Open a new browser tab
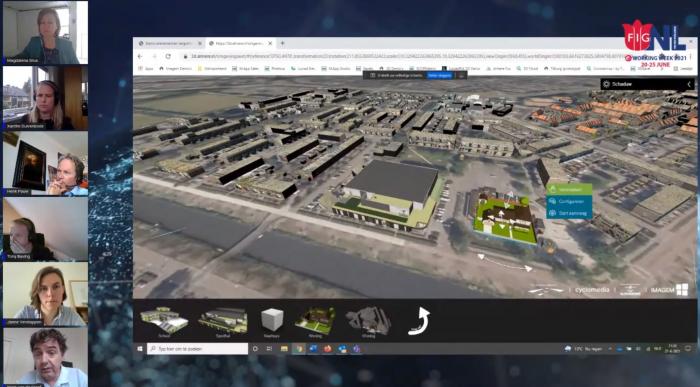The width and height of the screenshot is (700, 387). (x=282, y=43)
